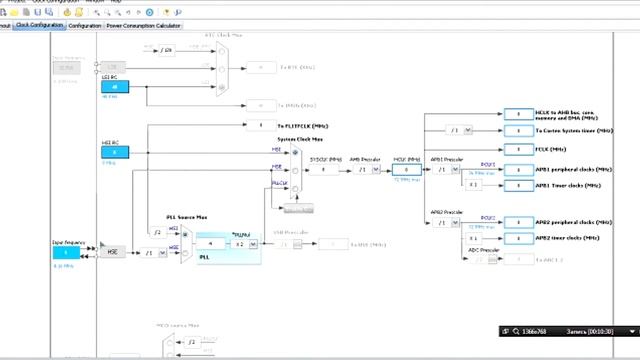Click the Cortex System timer value box

point(519,131)
